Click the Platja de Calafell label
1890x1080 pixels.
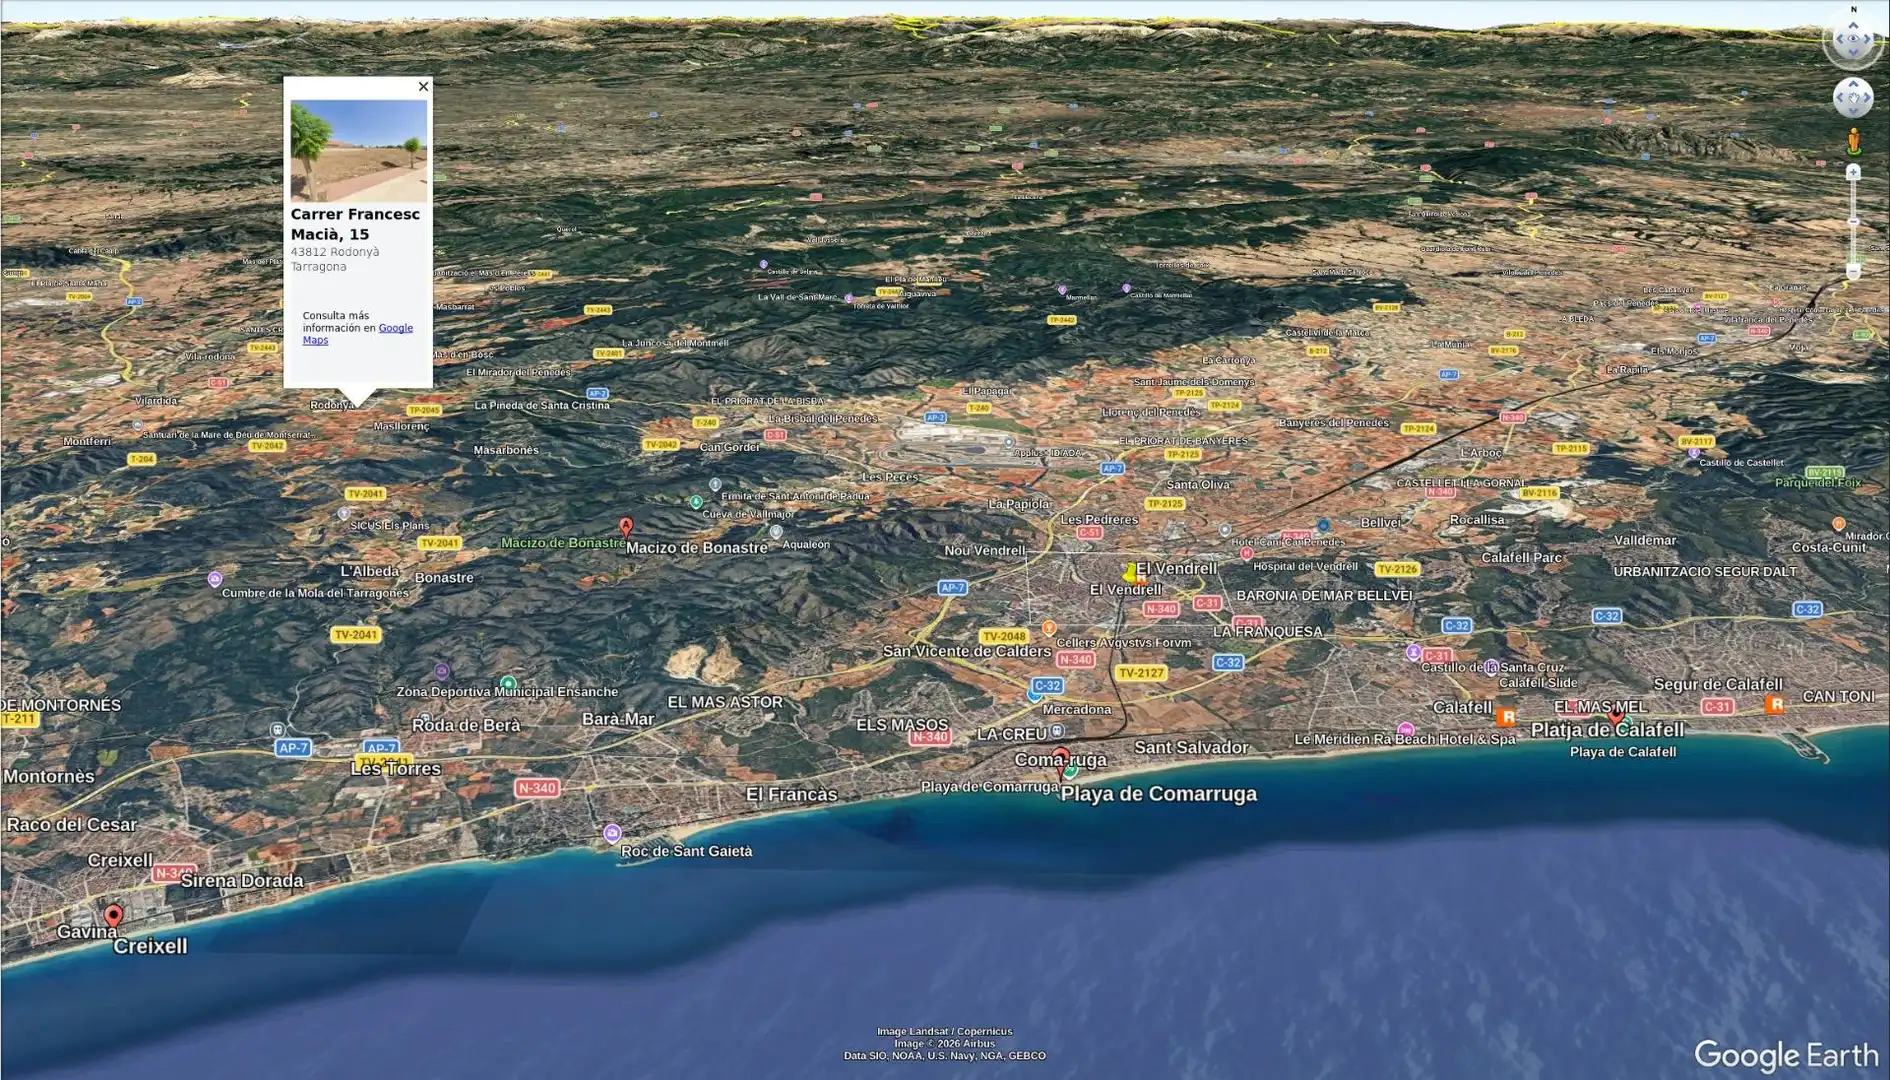click(1607, 730)
